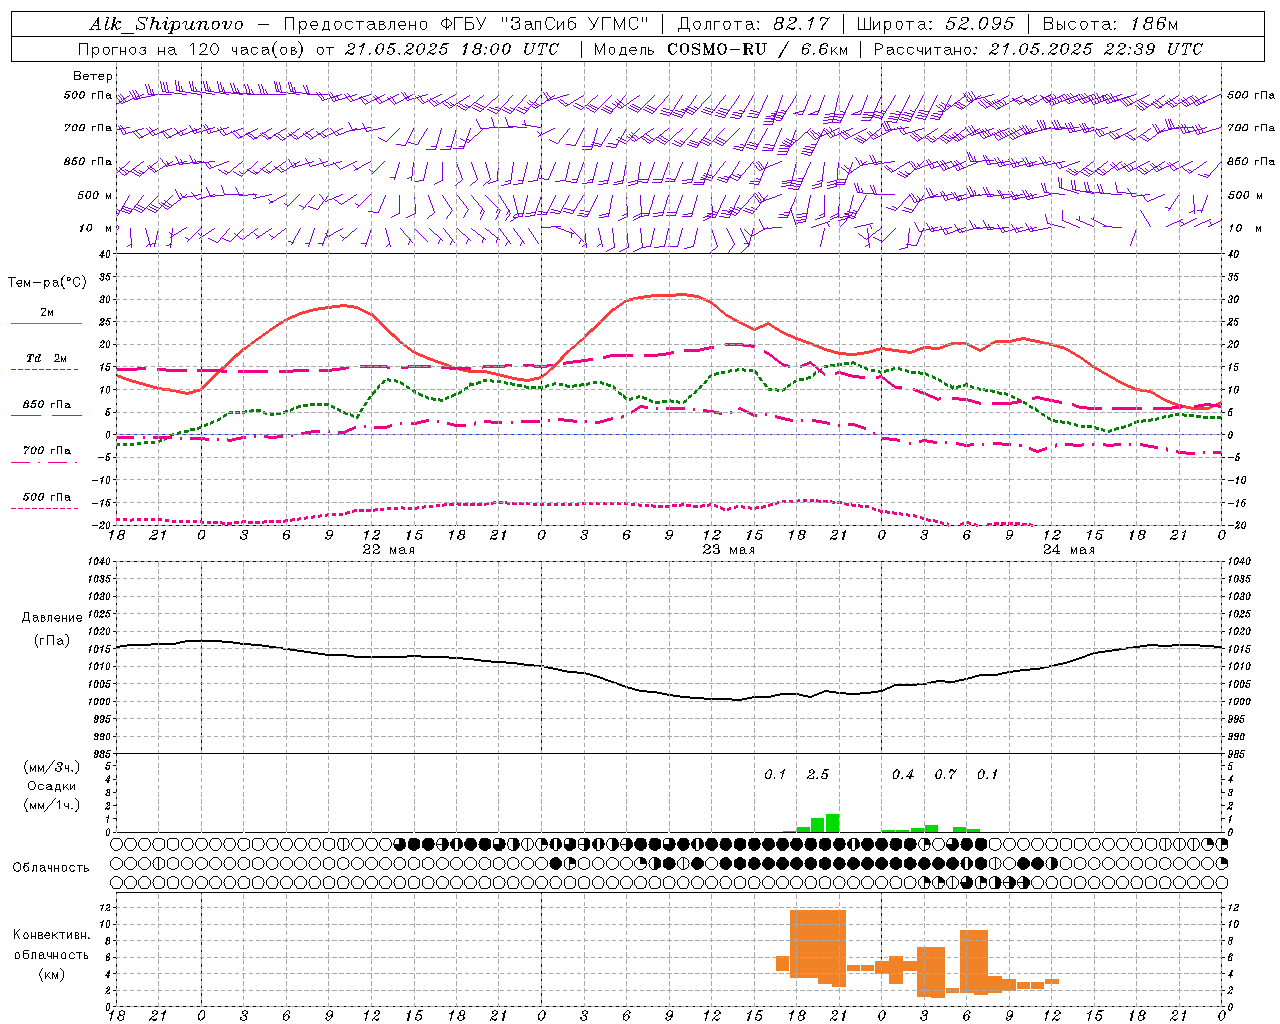Click the date label 23 мая
This screenshot has height=1024, width=1280.
pos(728,550)
